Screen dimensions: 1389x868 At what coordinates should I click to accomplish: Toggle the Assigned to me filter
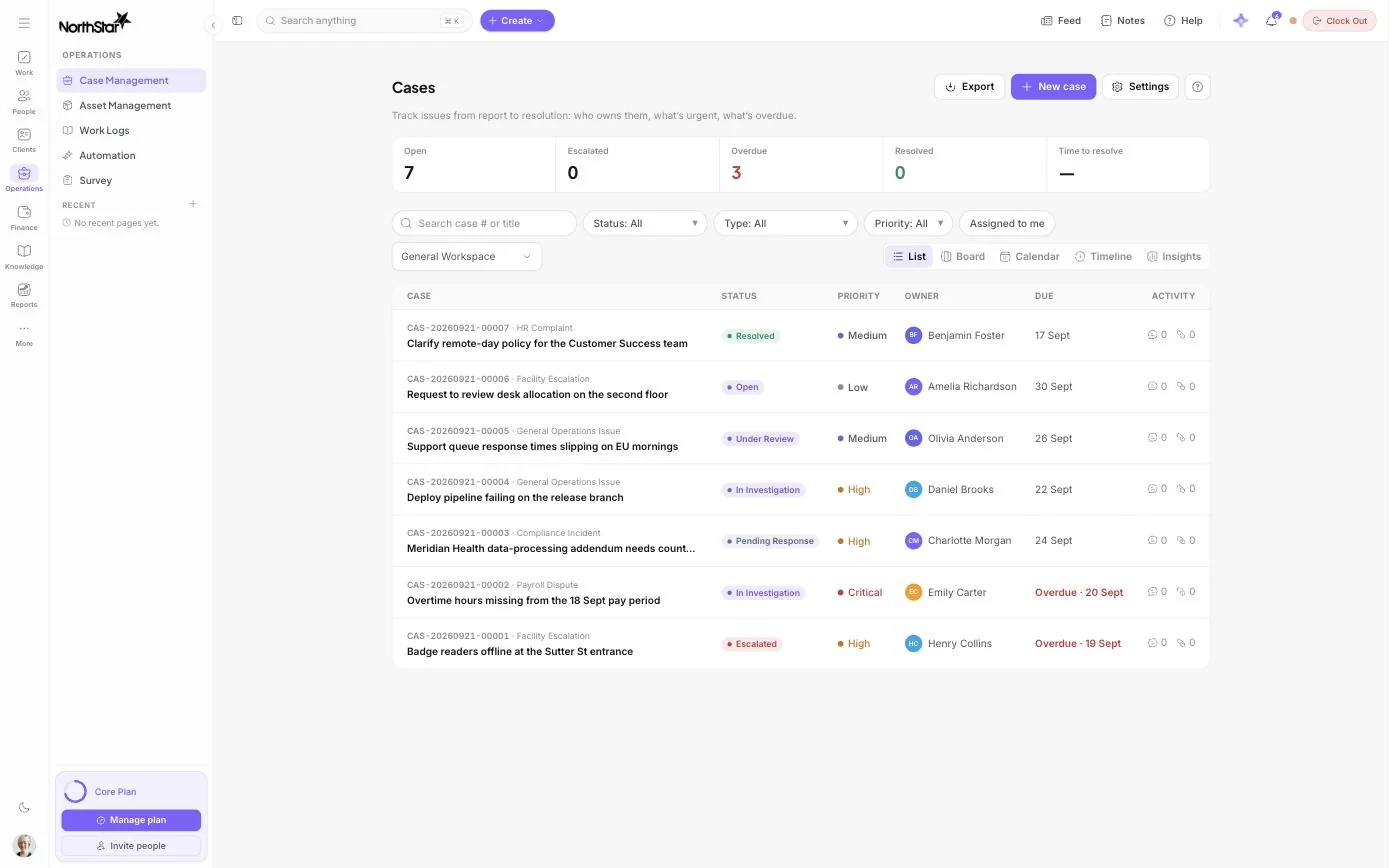(x=1007, y=223)
